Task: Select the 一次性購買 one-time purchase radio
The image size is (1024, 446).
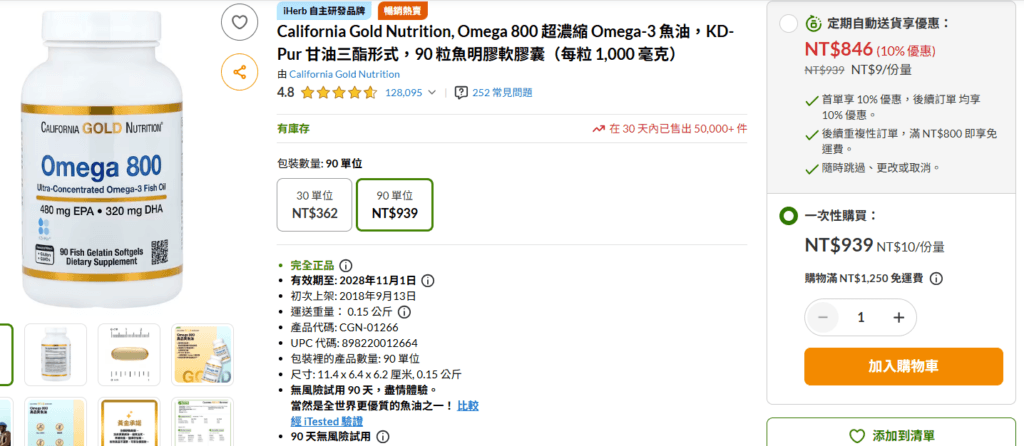Action: [787, 216]
